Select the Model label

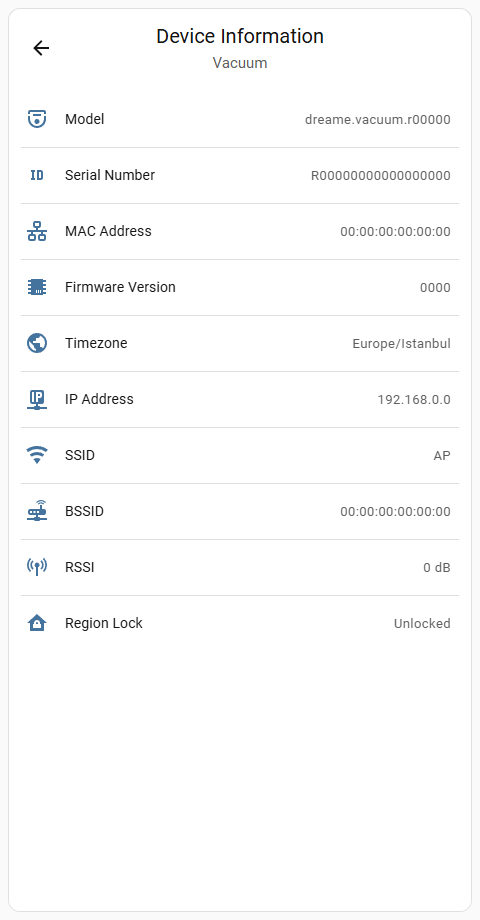pyautogui.click(x=84, y=119)
